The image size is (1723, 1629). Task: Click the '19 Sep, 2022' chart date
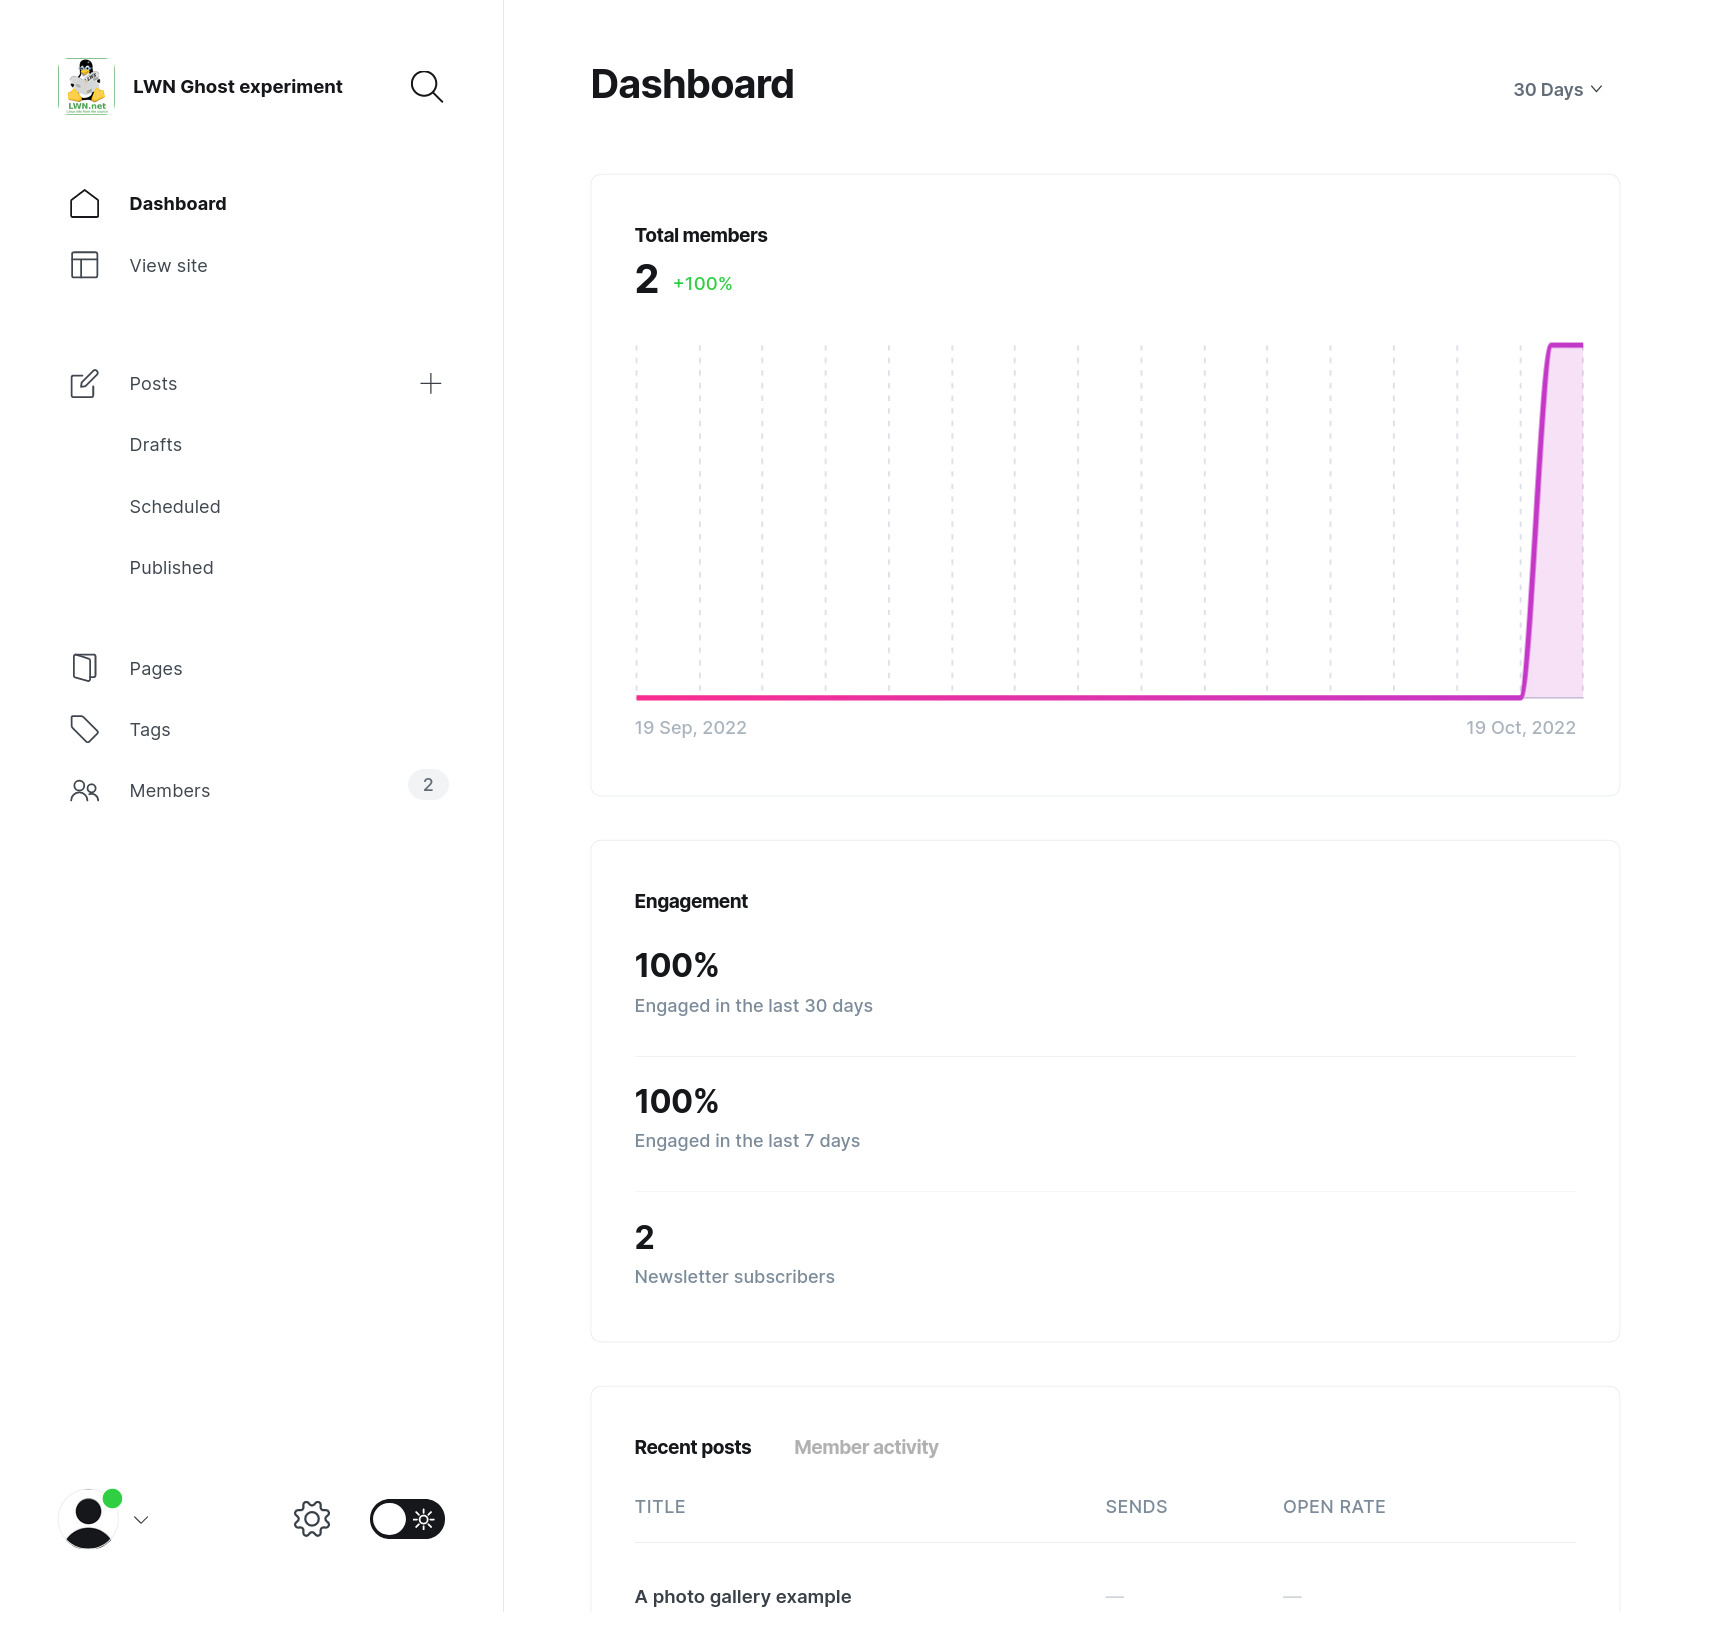(x=691, y=728)
